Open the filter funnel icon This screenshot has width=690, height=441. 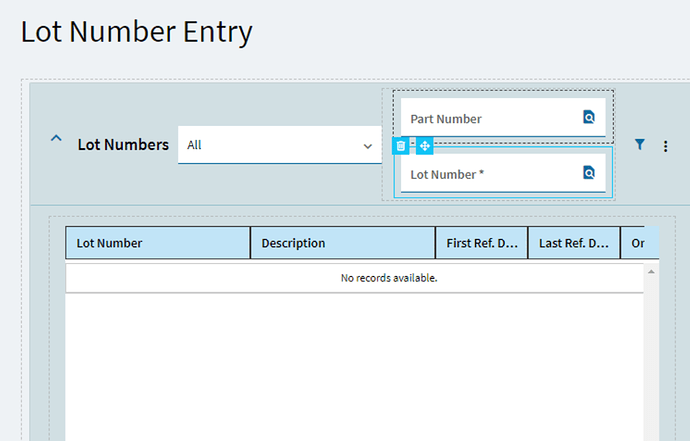click(640, 144)
